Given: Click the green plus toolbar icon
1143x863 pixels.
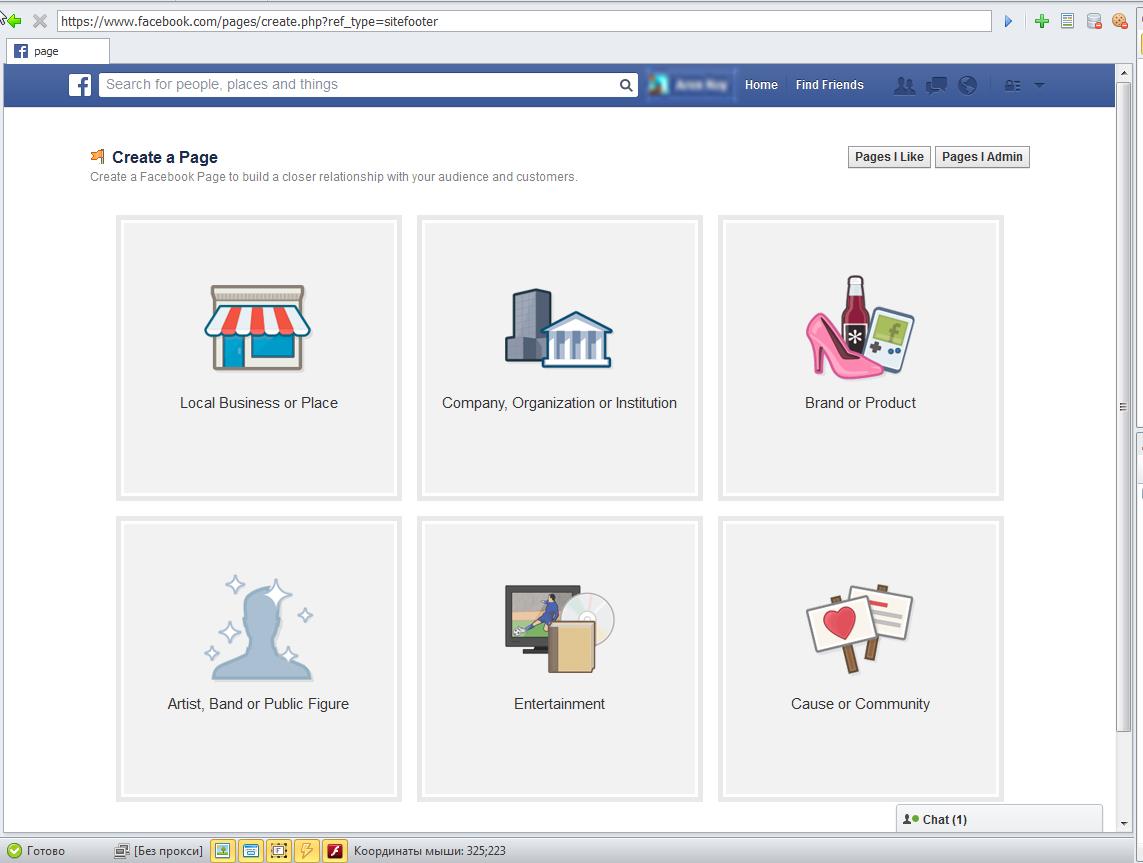Looking at the screenshot, I should click(x=1042, y=21).
